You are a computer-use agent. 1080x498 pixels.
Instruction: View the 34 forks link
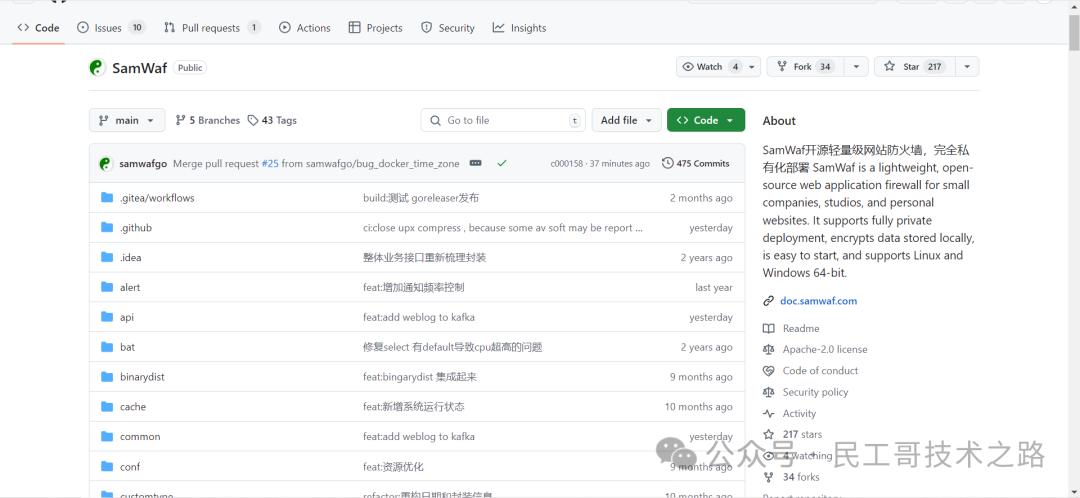(x=801, y=477)
